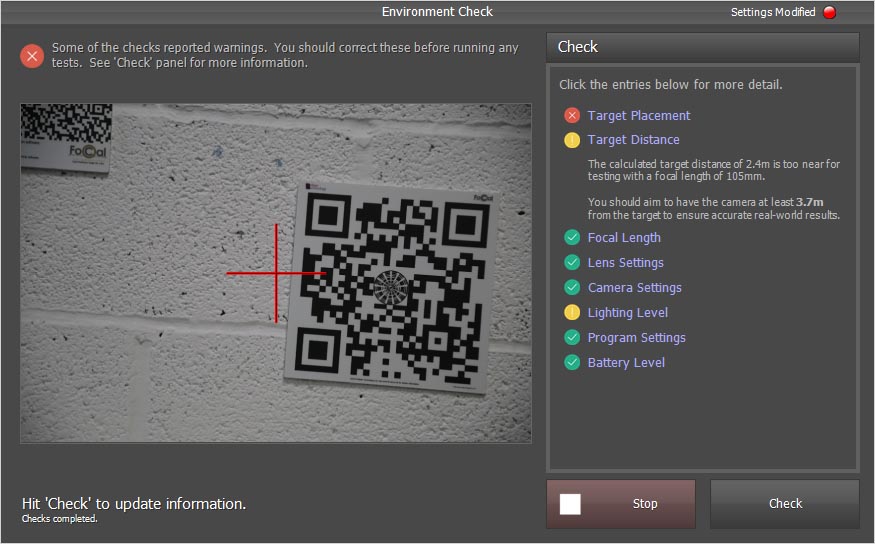This screenshot has height=544, width=875.
Task: Run the Check button
Action: 785,504
